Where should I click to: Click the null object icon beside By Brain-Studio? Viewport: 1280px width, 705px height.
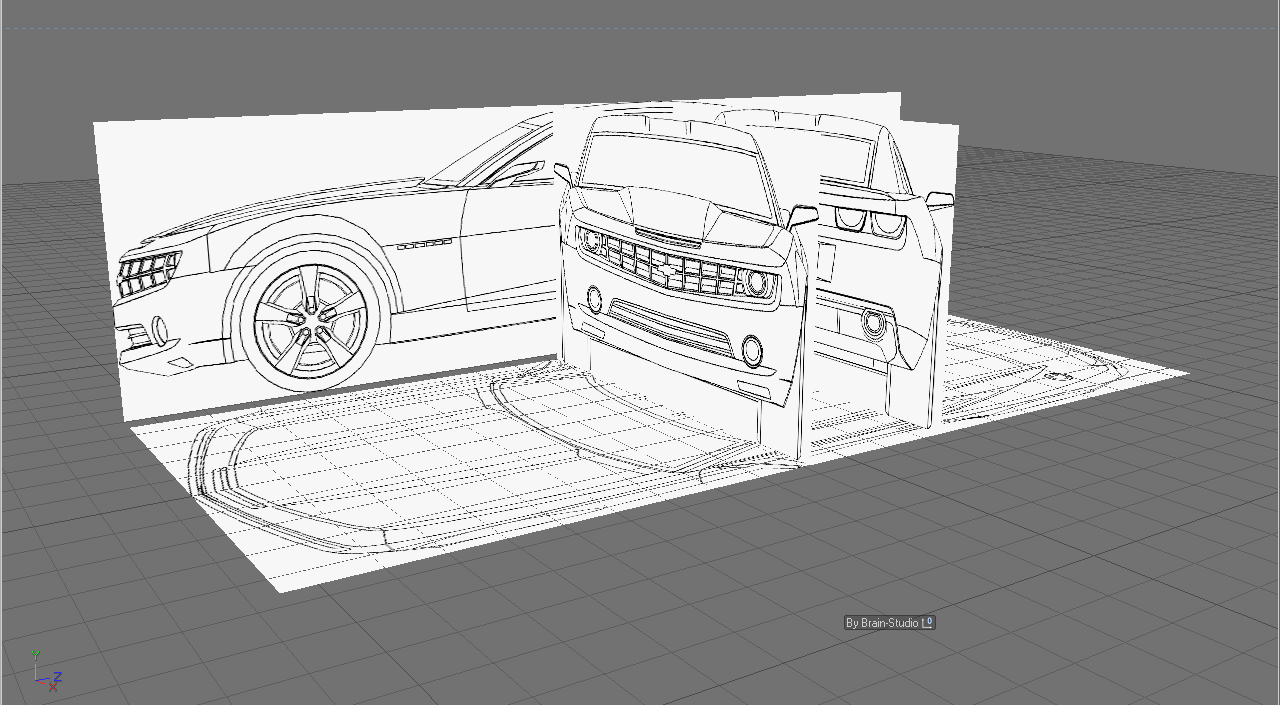tap(928, 622)
